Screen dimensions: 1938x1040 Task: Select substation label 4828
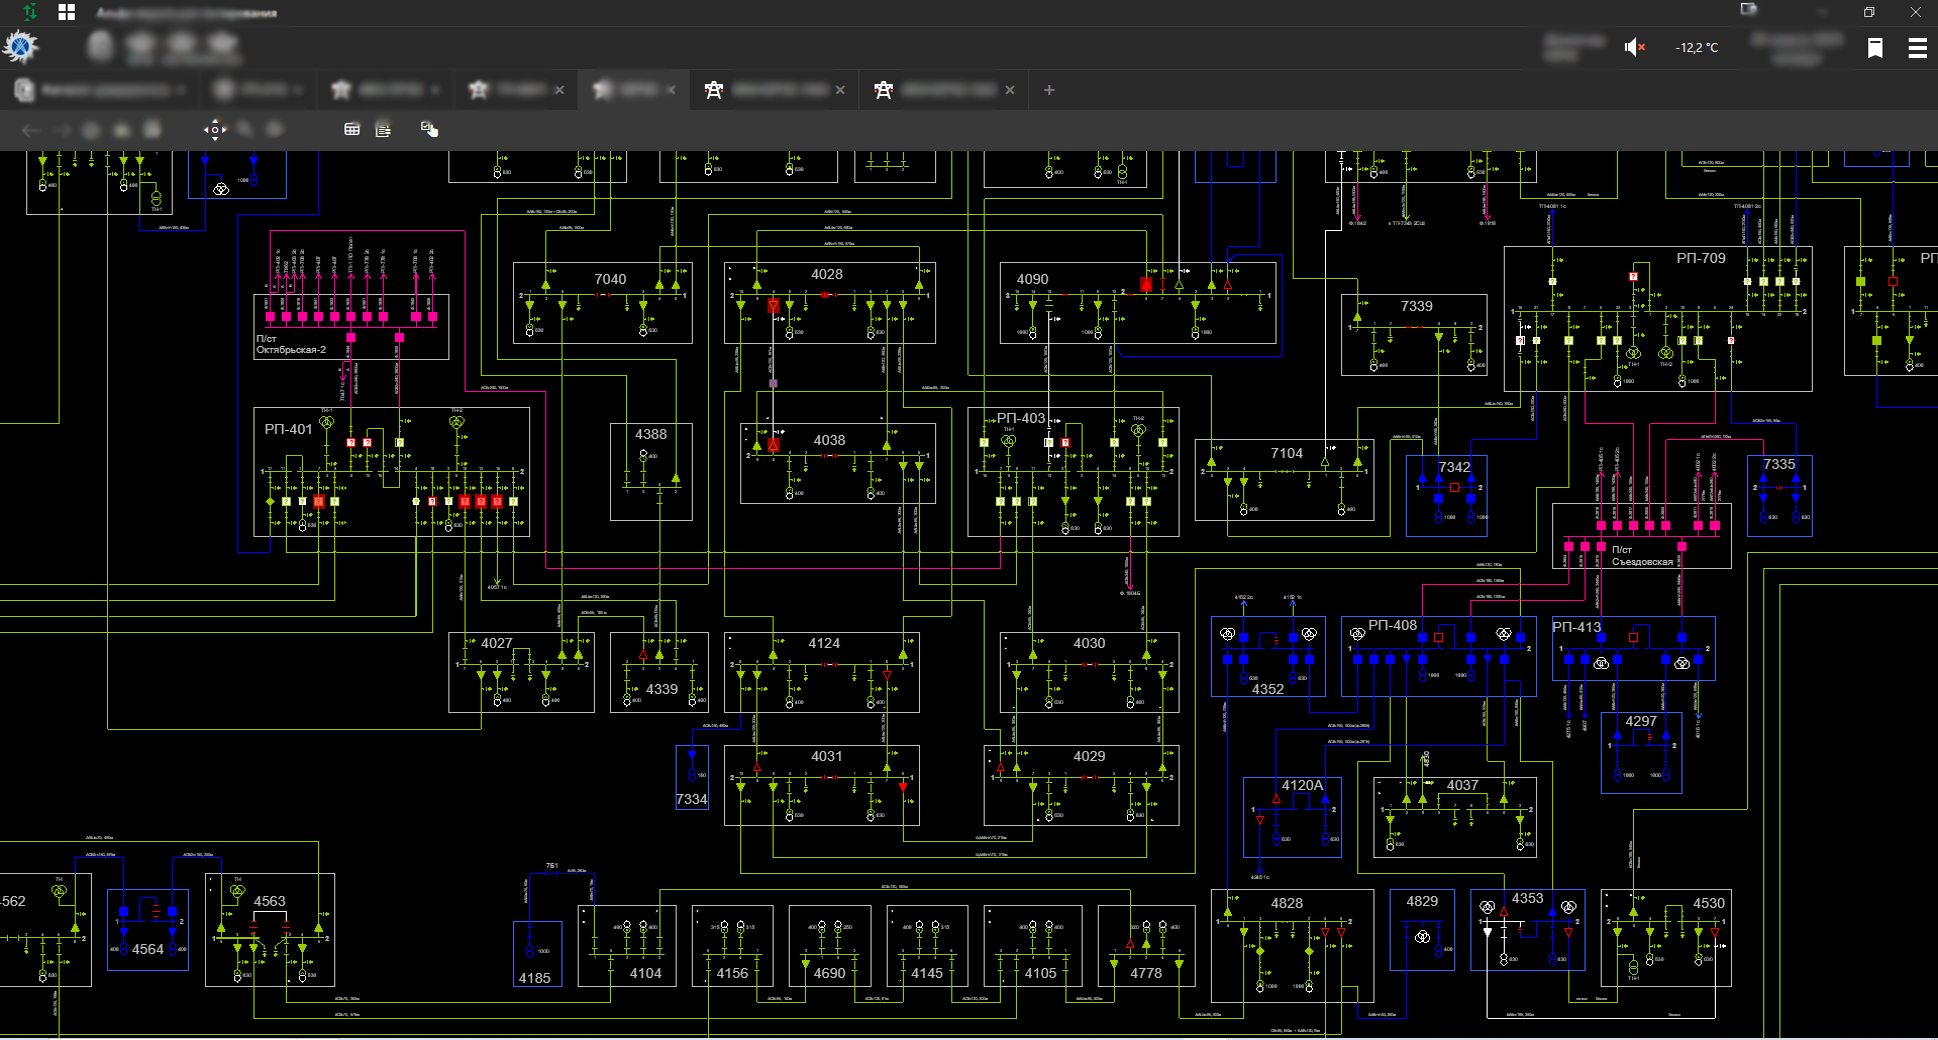[1287, 903]
